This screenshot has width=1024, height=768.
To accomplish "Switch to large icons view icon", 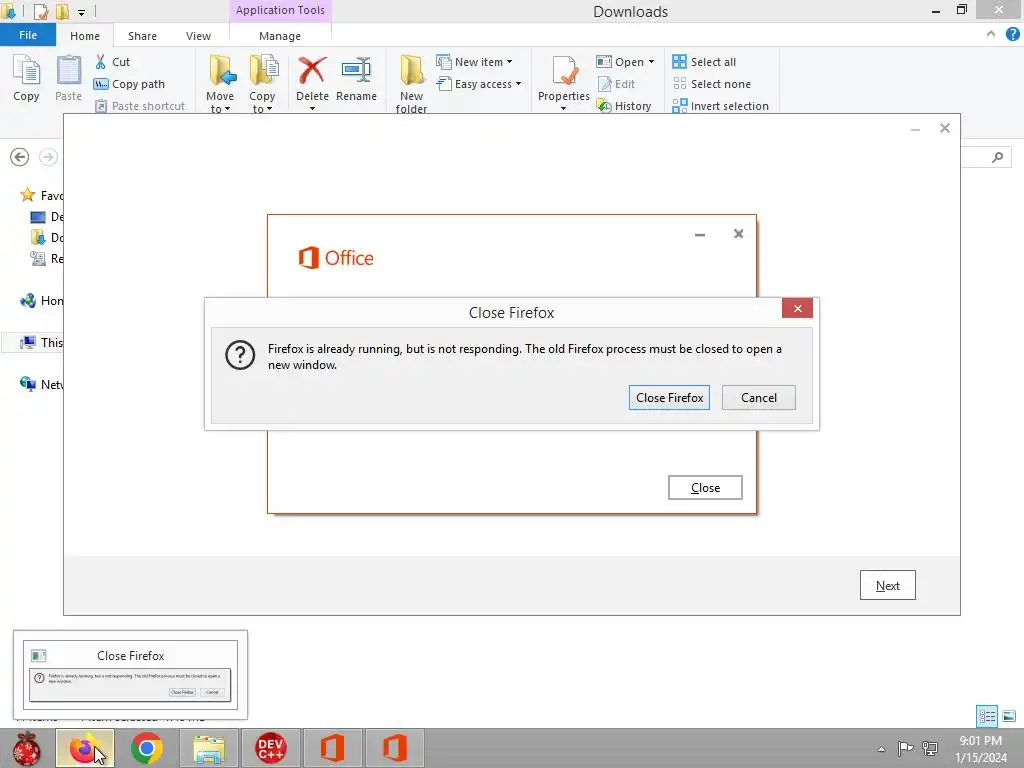I will coord(1009,716).
